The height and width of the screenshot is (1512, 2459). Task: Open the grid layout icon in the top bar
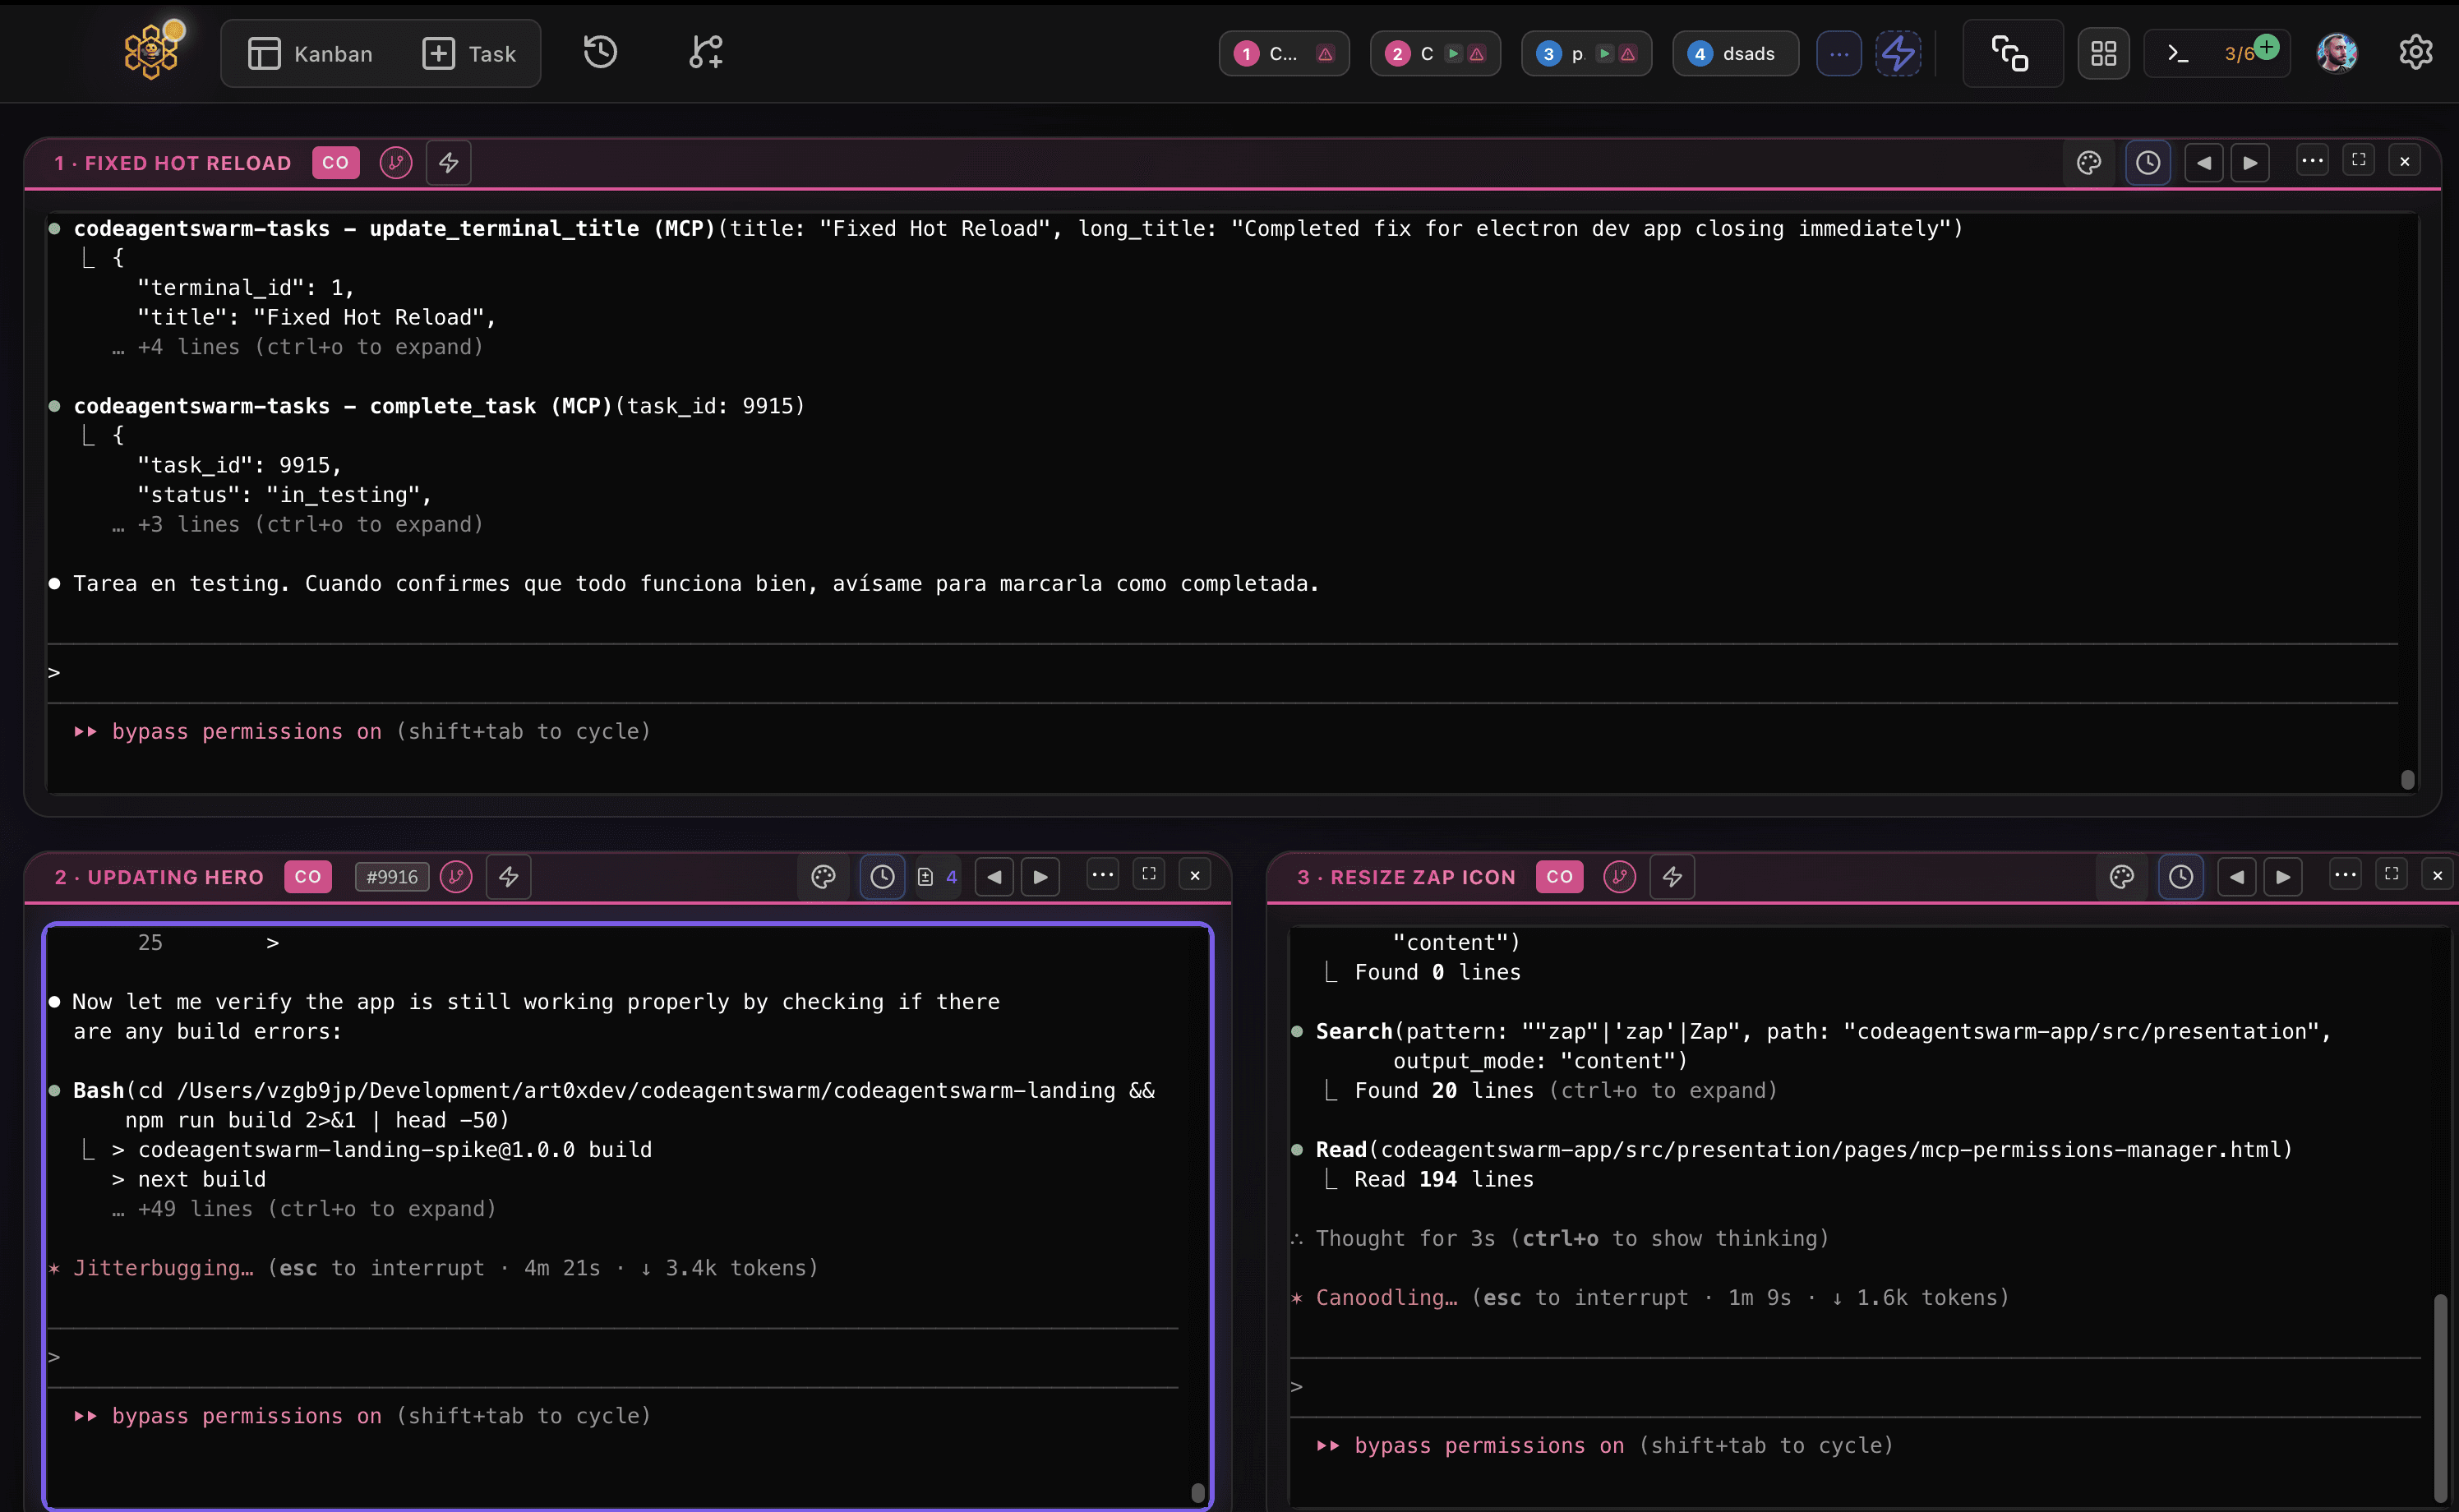(x=2103, y=53)
